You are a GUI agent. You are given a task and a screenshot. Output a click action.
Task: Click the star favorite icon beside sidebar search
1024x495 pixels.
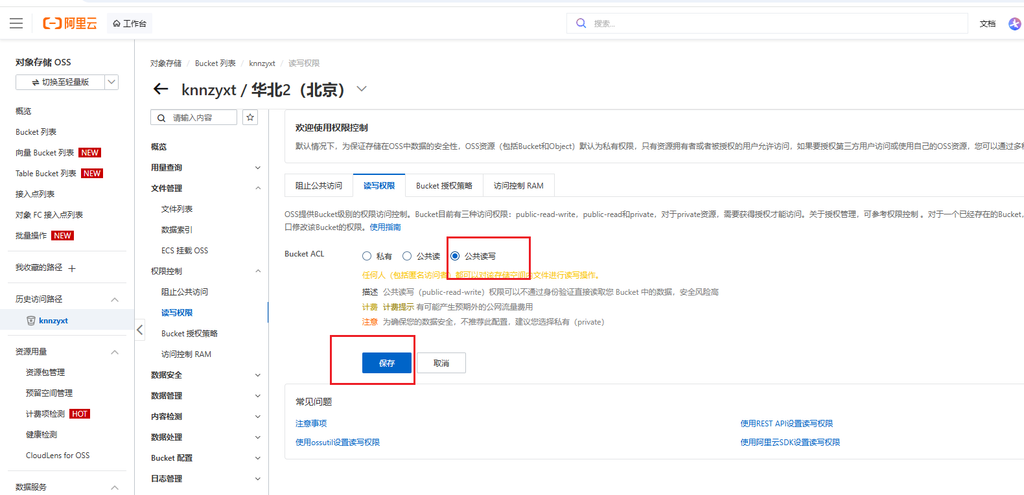(249, 117)
